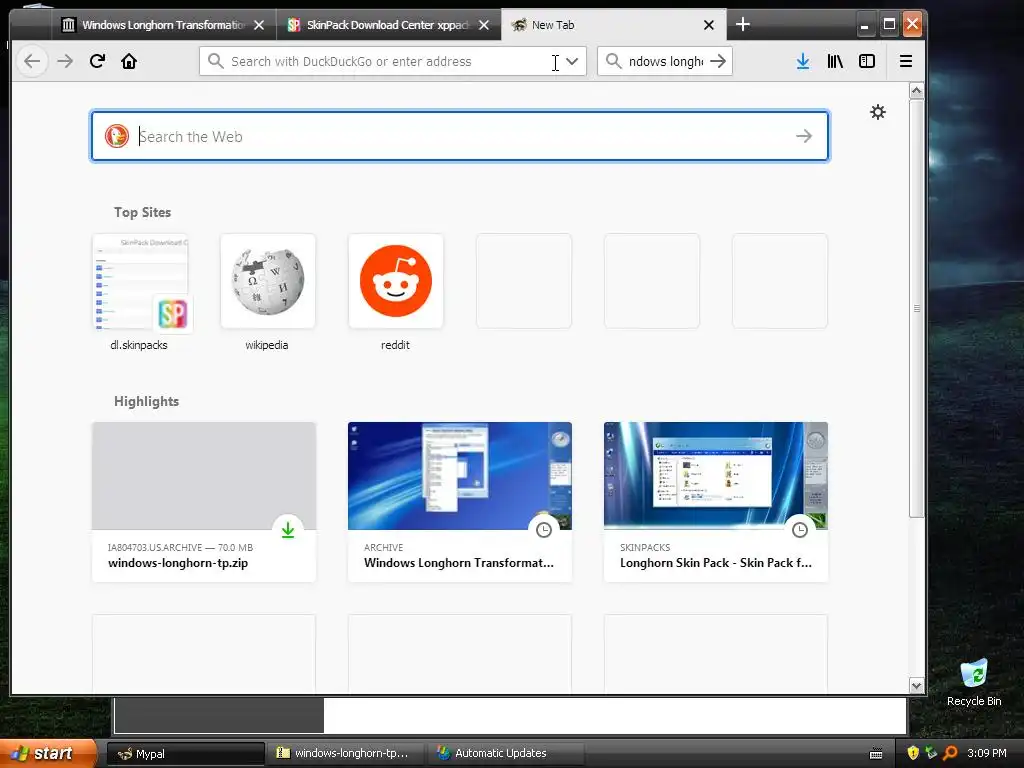Screen dimensions: 1024x768
Task: Select windows-longhorn-tp taskbar button
Action: pyautogui.click(x=347, y=754)
